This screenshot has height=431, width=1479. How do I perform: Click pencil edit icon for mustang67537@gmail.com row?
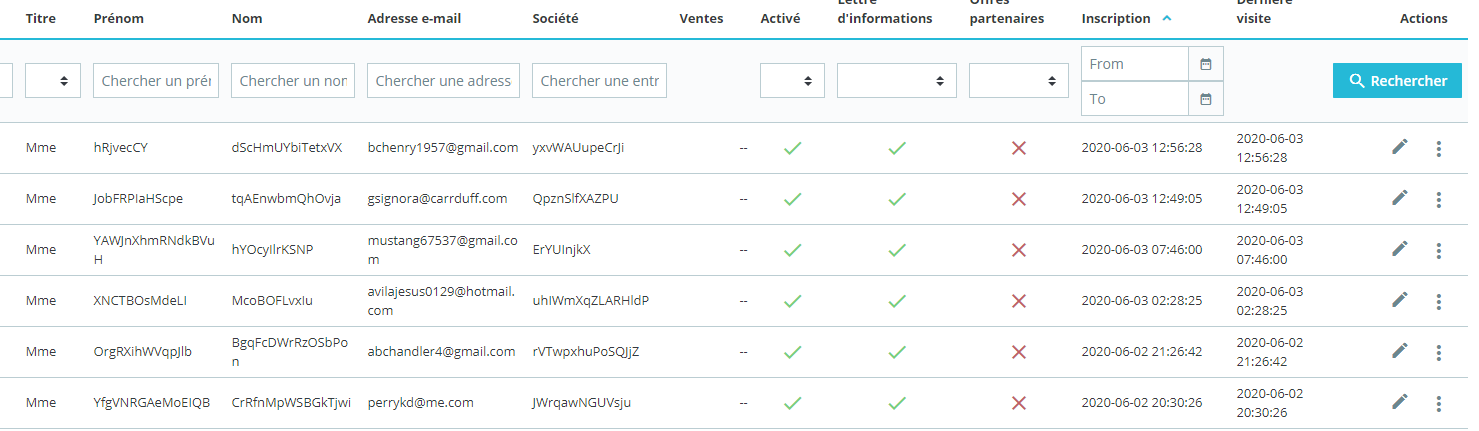point(1399,248)
